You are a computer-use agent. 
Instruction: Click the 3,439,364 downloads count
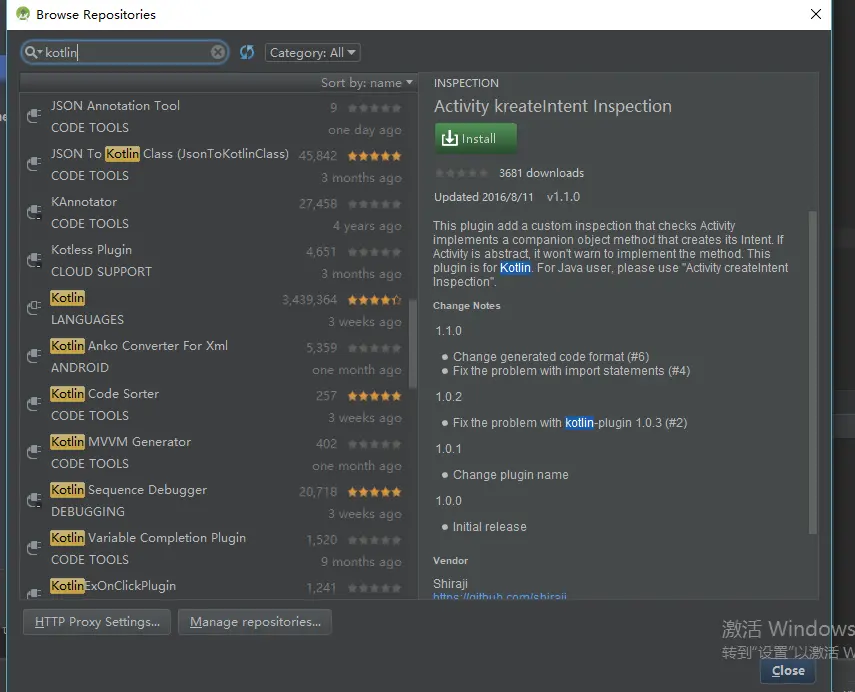(309, 300)
